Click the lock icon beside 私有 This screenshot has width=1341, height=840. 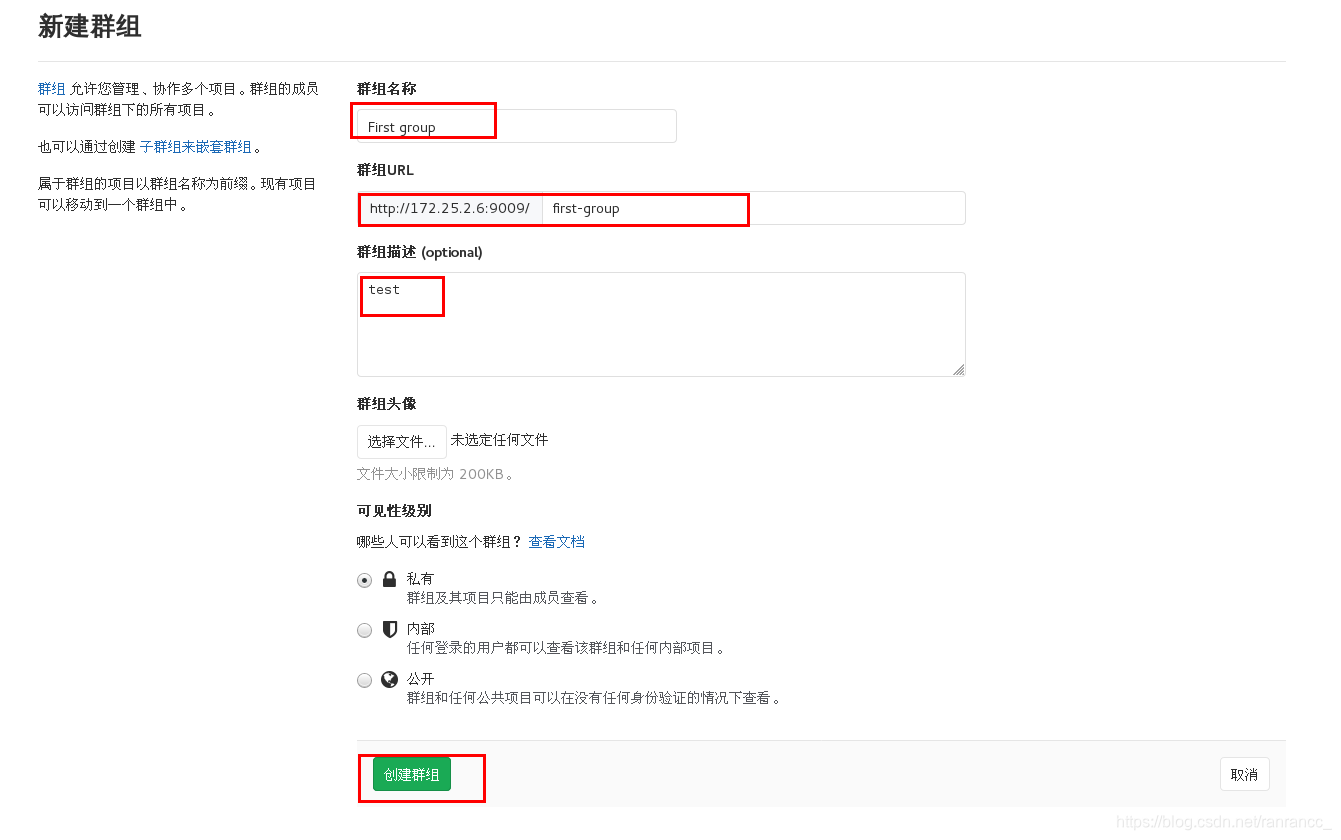pos(390,579)
